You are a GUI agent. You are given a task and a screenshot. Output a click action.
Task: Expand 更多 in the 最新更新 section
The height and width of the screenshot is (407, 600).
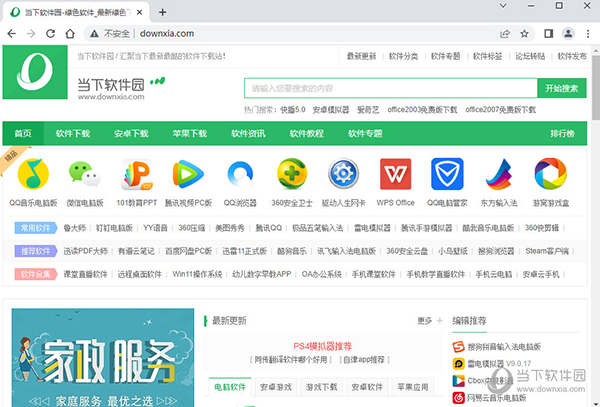tap(429, 321)
